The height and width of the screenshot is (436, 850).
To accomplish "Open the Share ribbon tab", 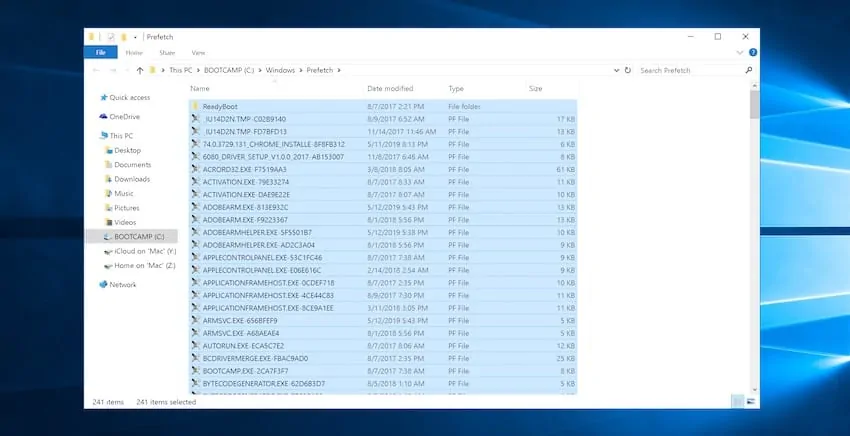I will pos(167,53).
